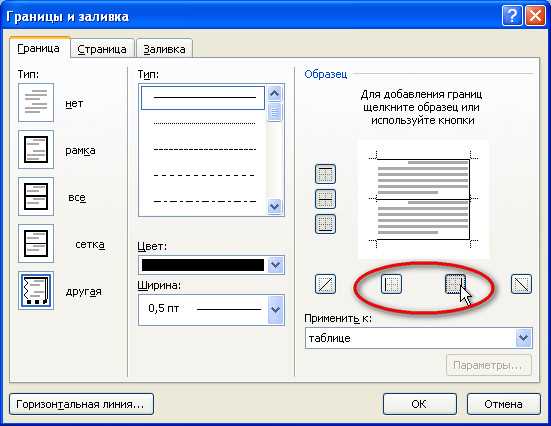Click the line style scrollbar thumb
Image resolution: width=551 pixels, height=426 pixels.
pos(274,112)
